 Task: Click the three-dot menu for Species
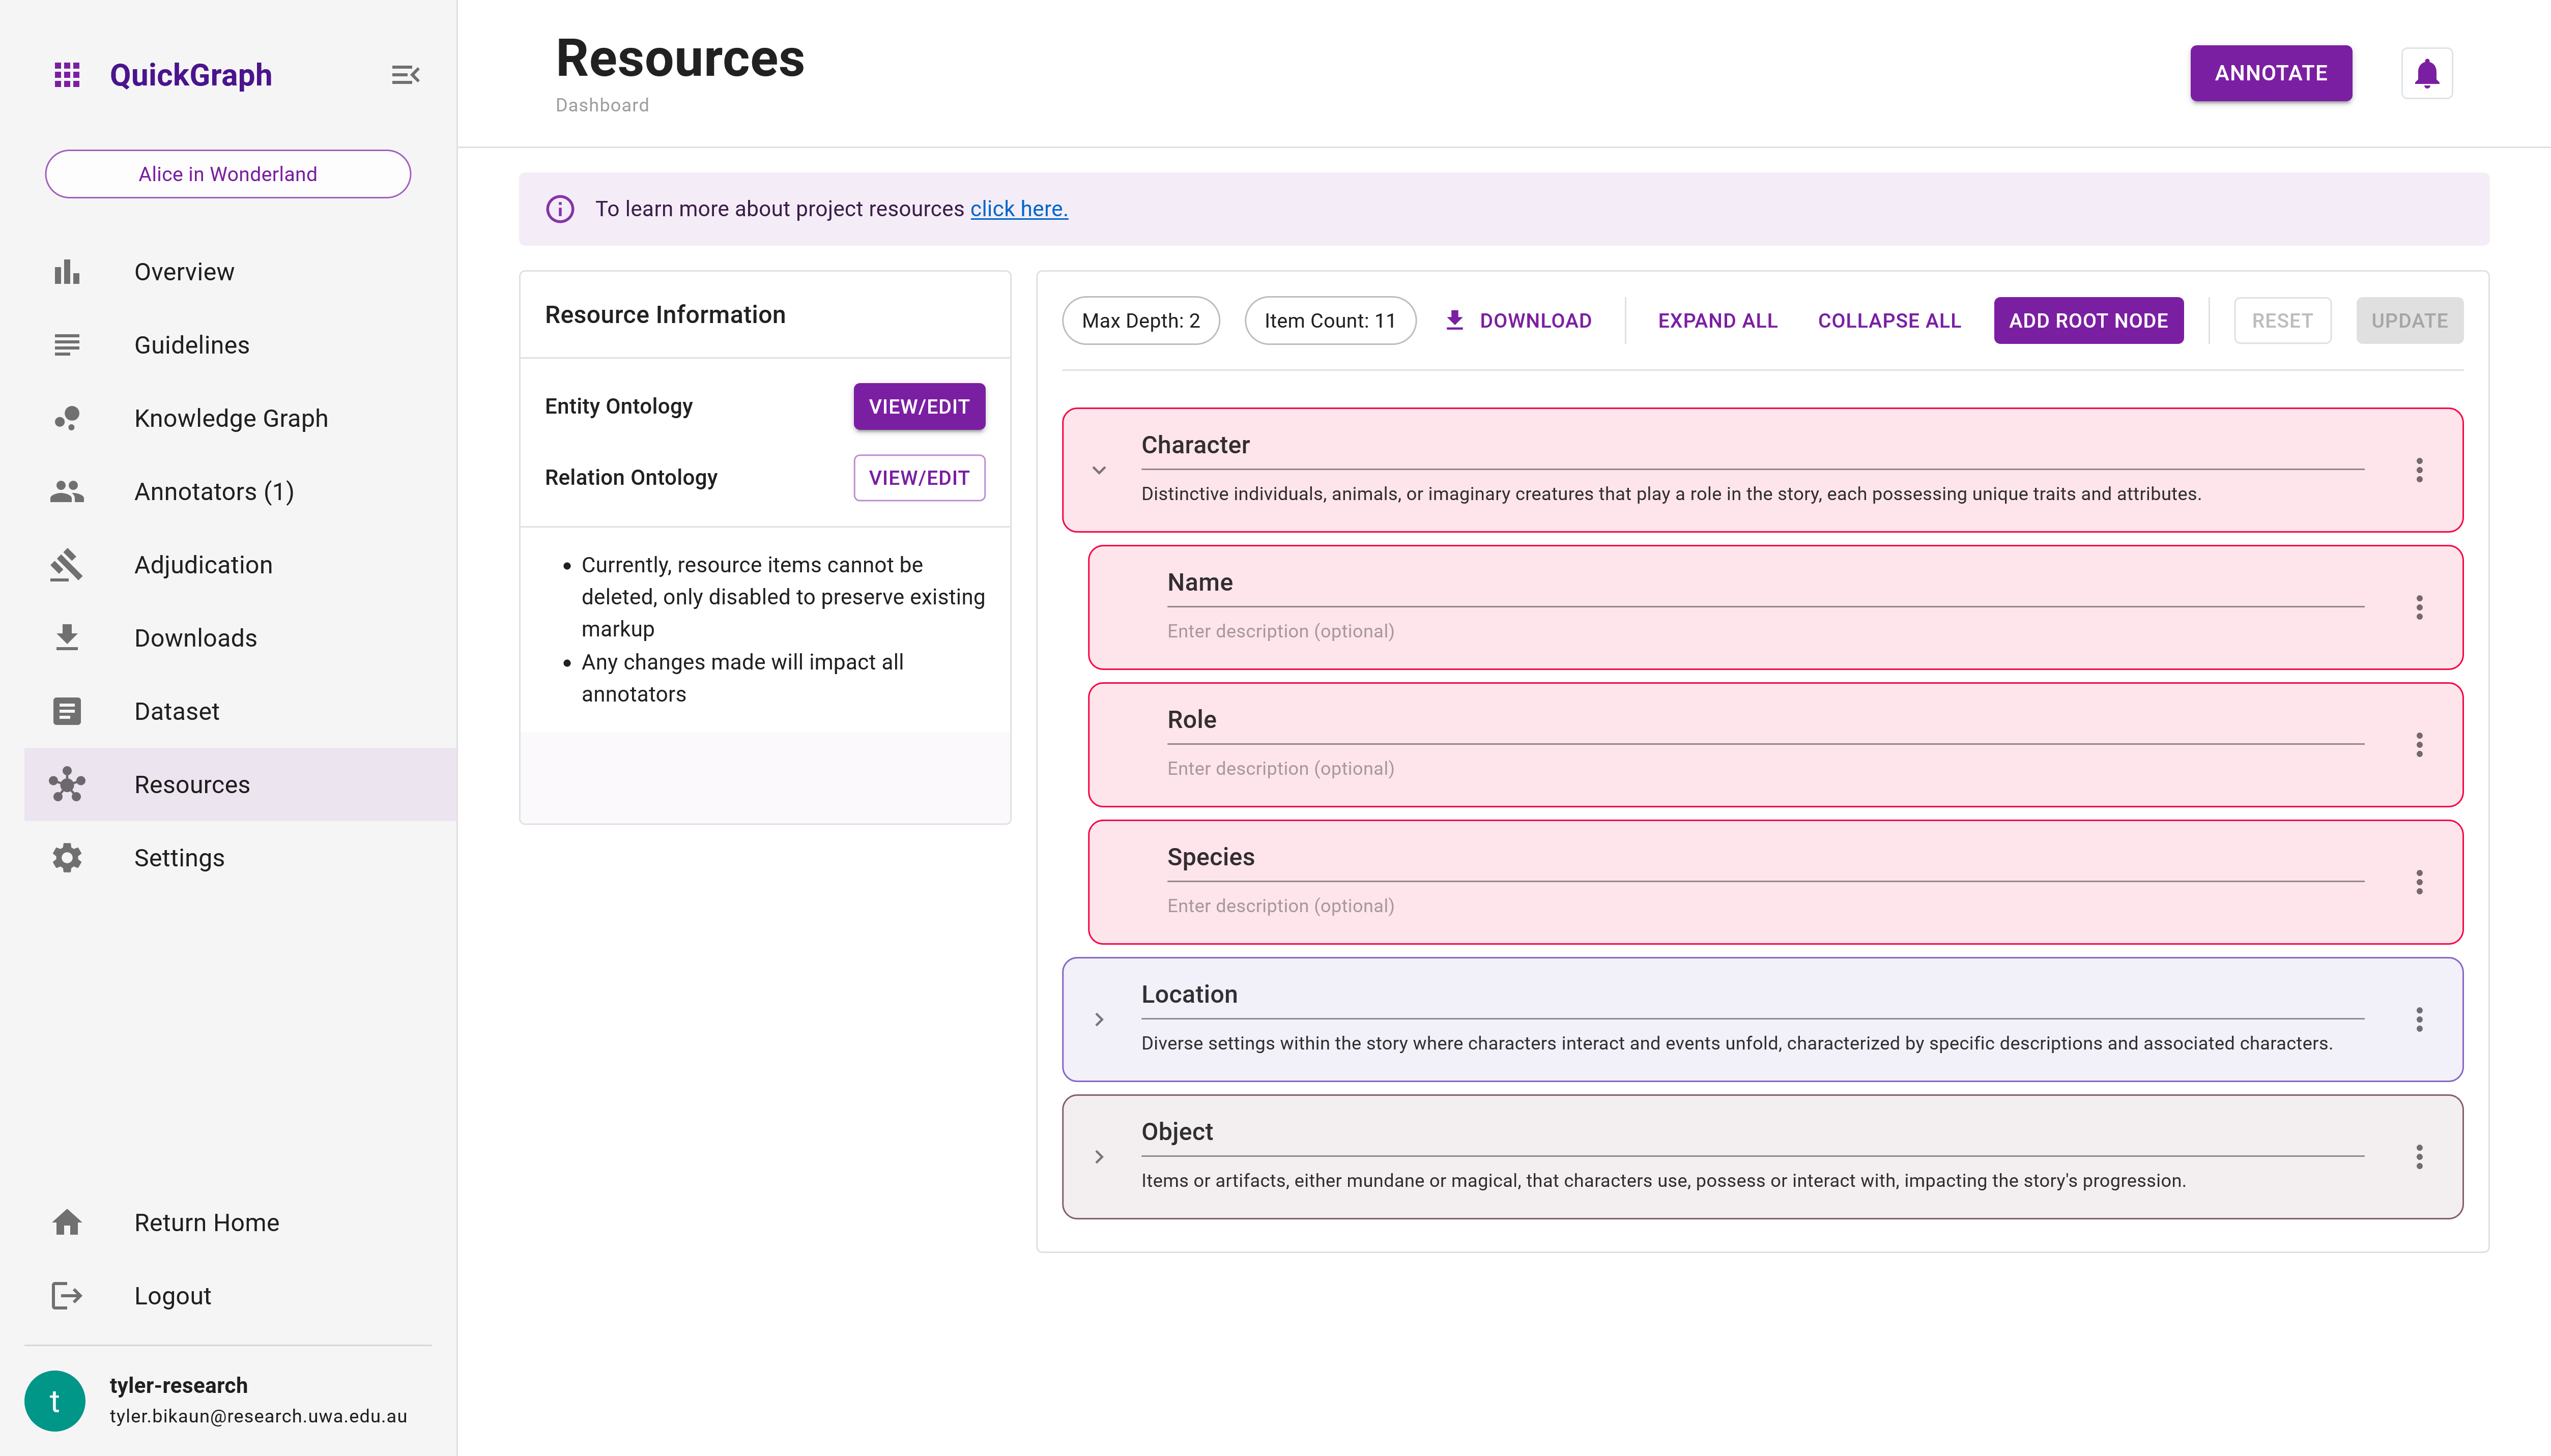tap(2420, 881)
